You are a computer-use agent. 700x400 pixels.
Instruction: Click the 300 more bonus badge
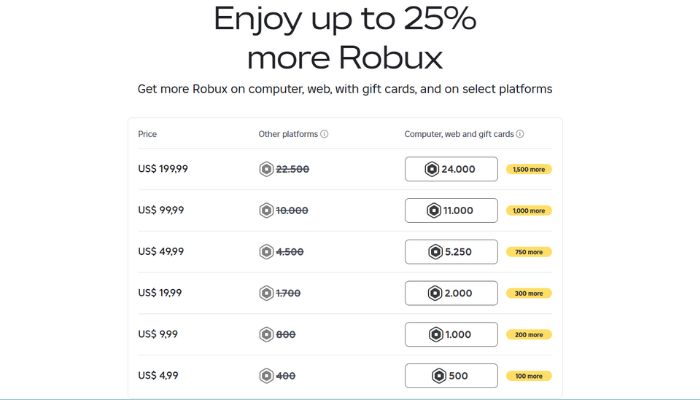[528, 293]
